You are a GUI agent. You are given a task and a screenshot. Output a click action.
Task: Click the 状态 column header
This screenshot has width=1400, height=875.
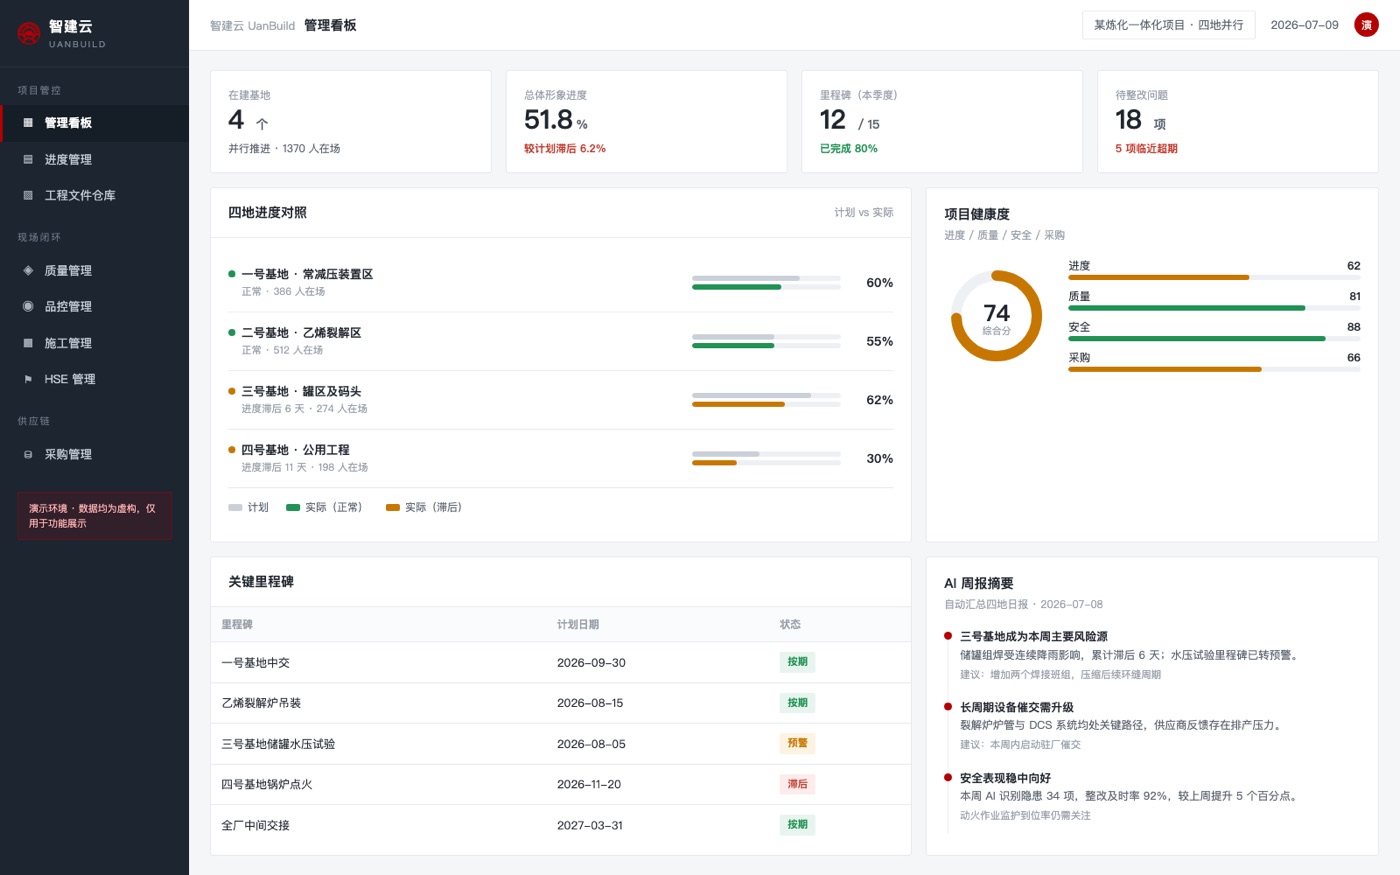[x=790, y=624]
